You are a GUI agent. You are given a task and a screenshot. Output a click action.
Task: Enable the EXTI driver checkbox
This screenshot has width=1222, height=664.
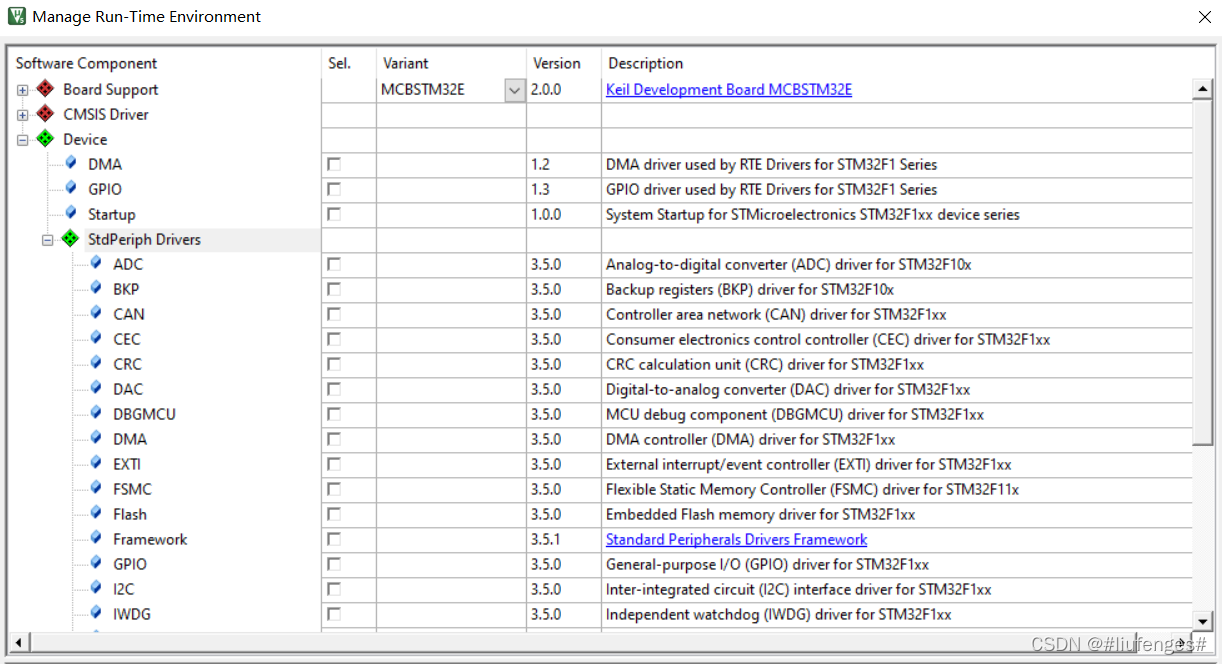click(334, 464)
